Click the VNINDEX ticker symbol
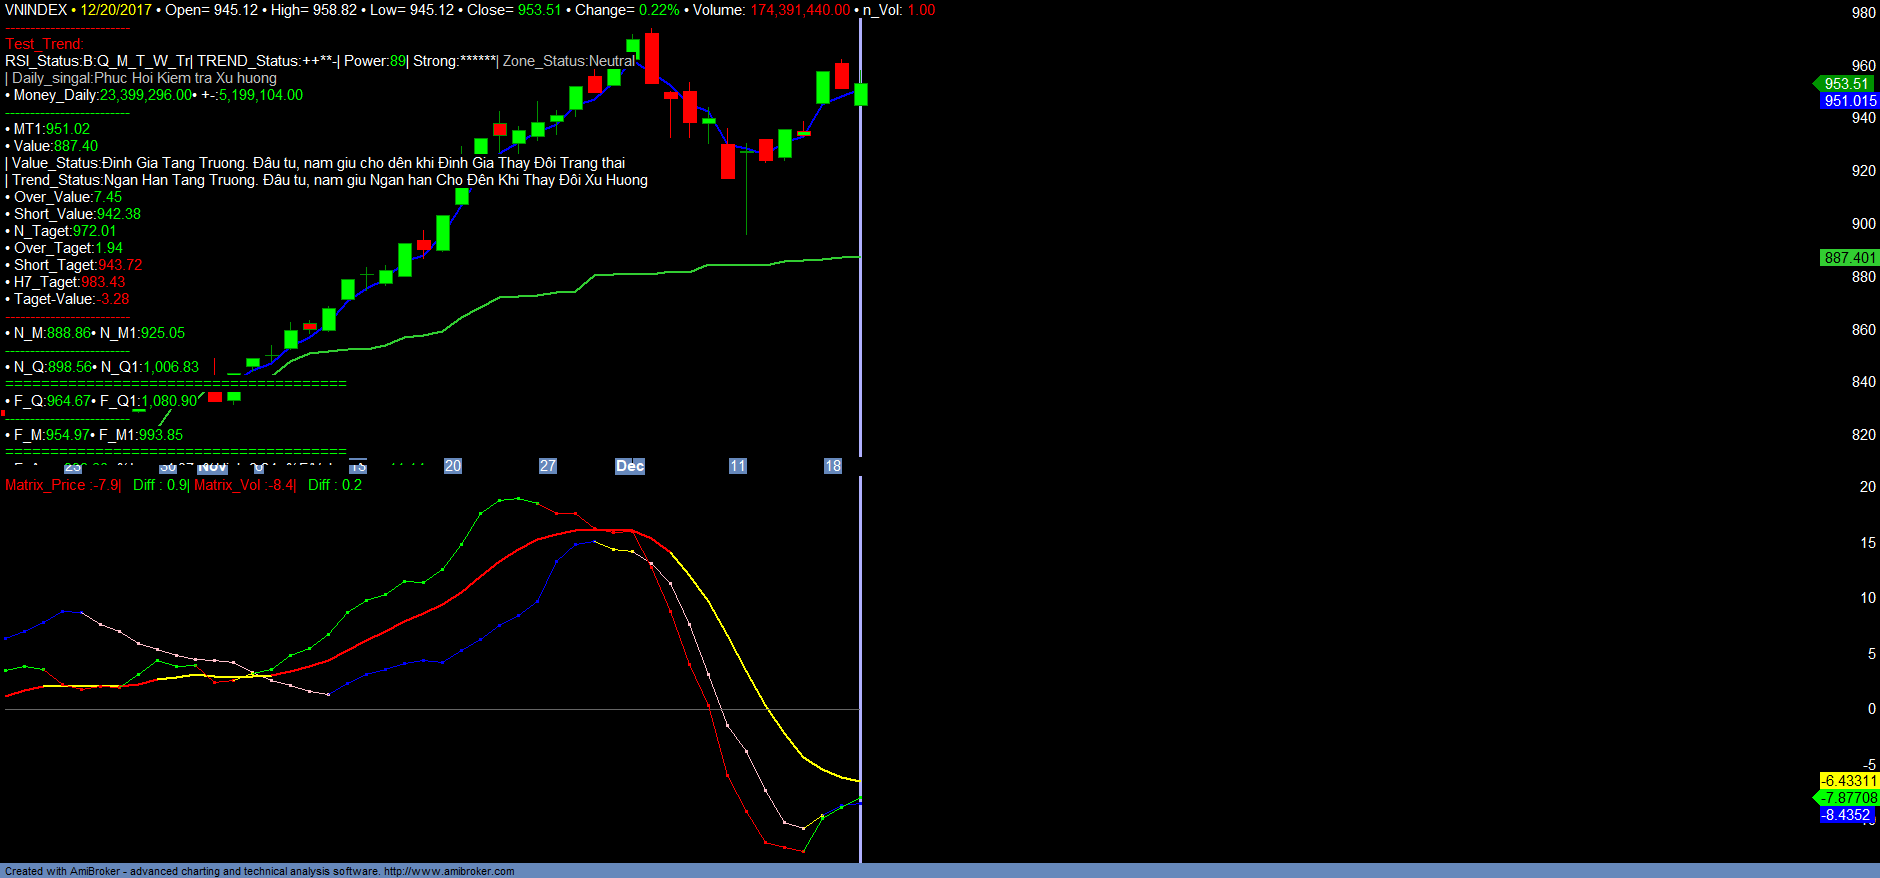The image size is (1880, 878). [36, 10]
